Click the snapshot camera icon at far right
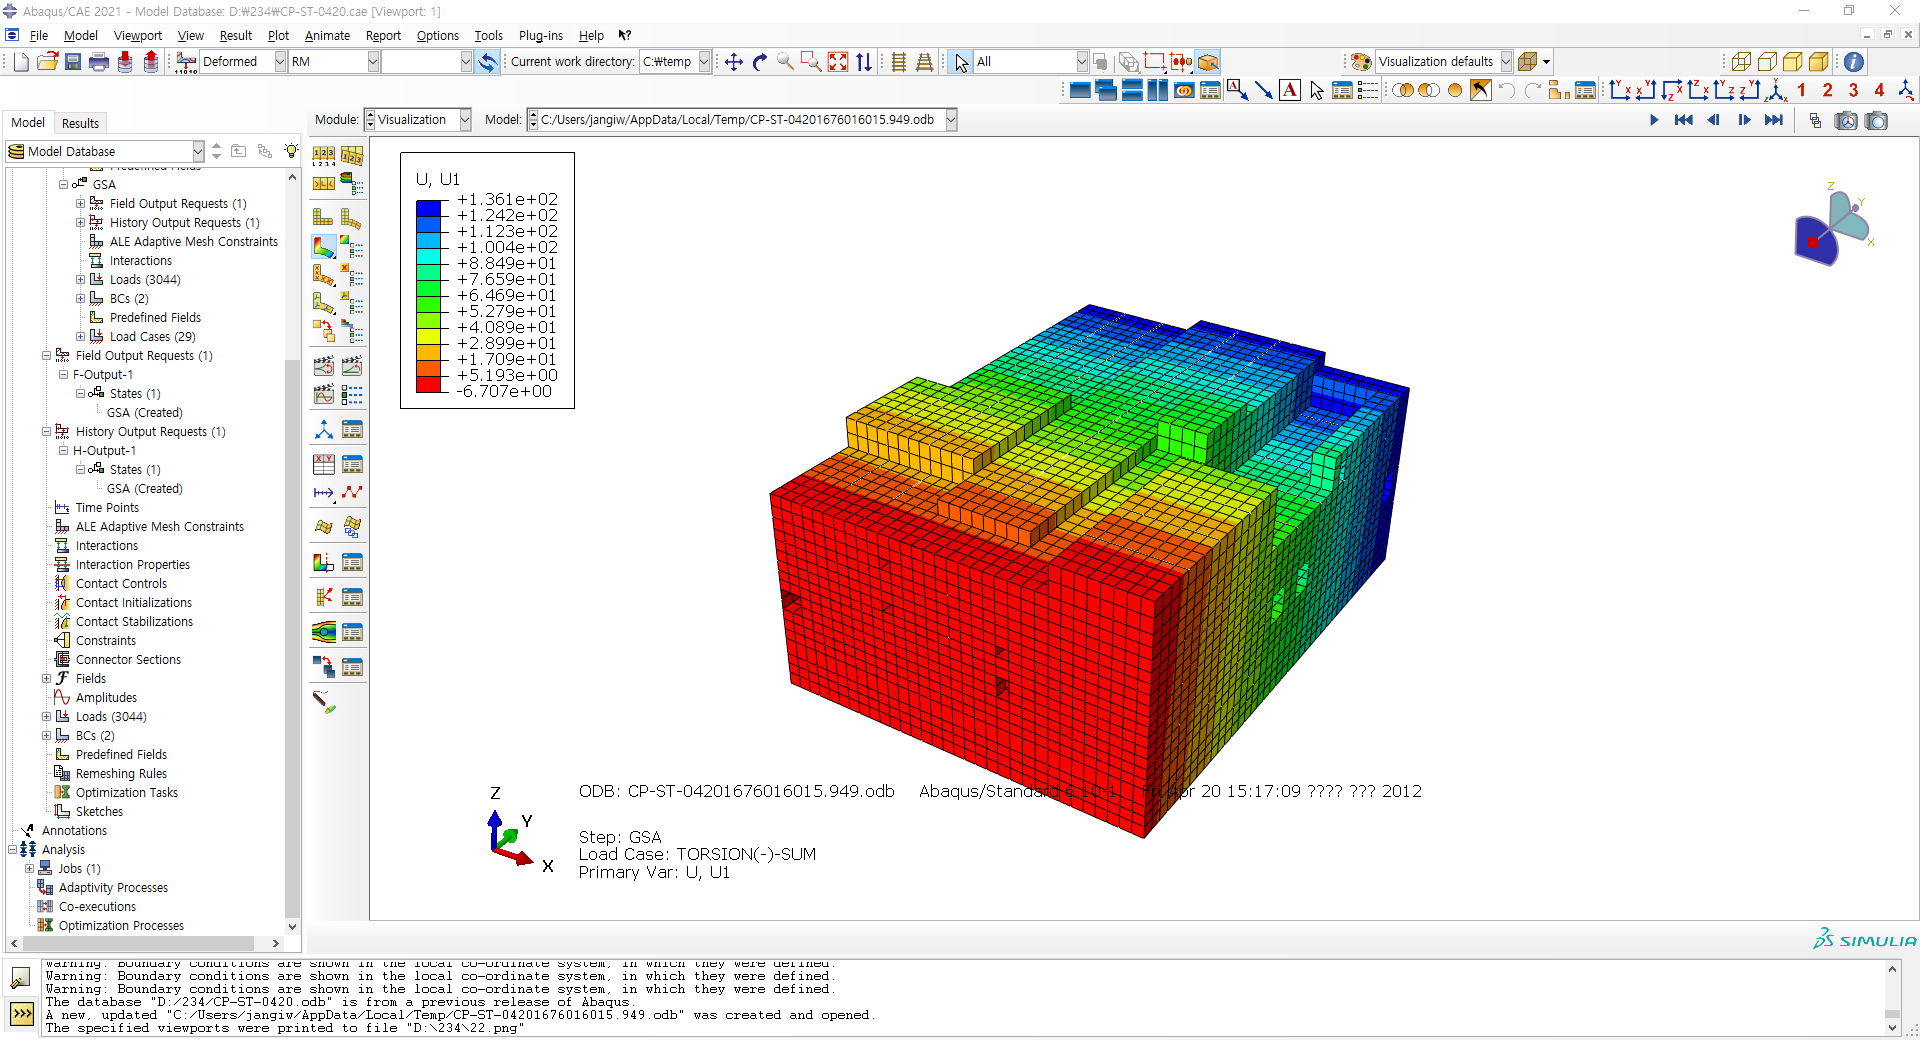The height and width of the screenshot is (1040, 1920). point(1877,121)
